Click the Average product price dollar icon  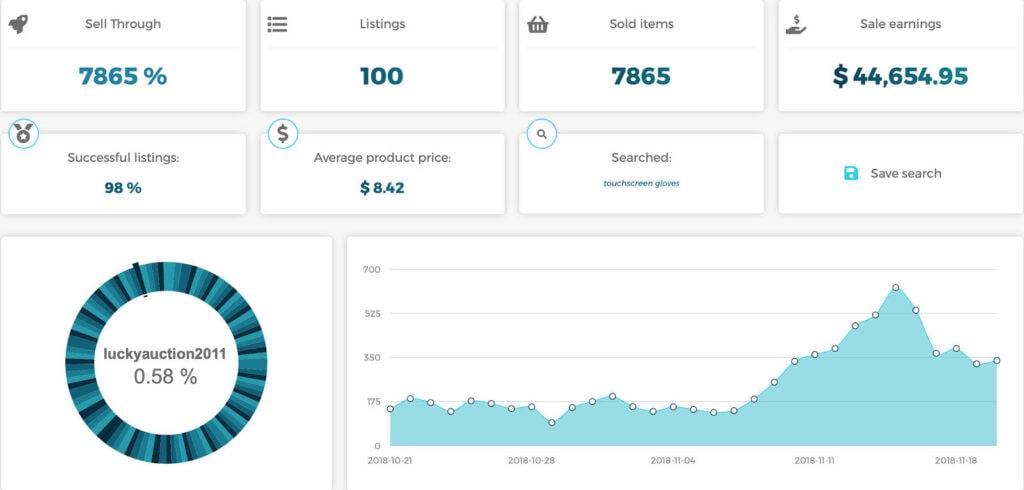point(283,133)
